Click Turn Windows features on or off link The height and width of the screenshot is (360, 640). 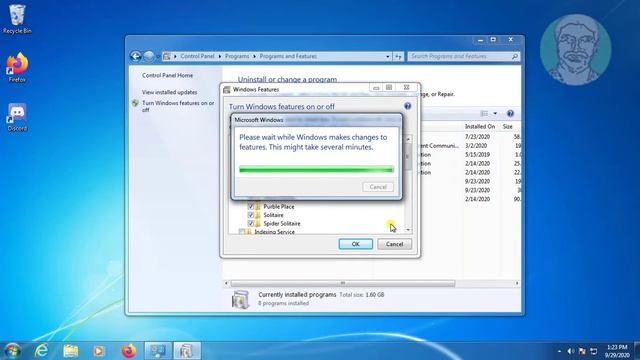178,107
